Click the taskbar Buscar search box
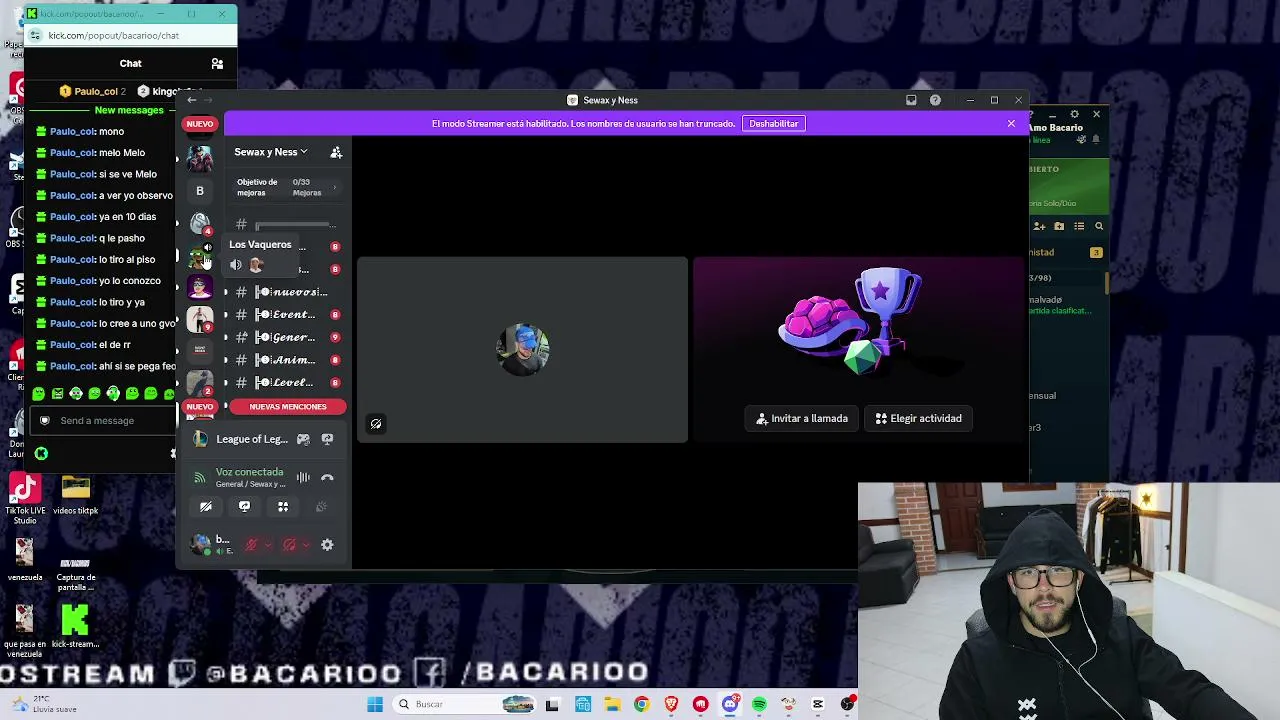 [x=465, y=705]
